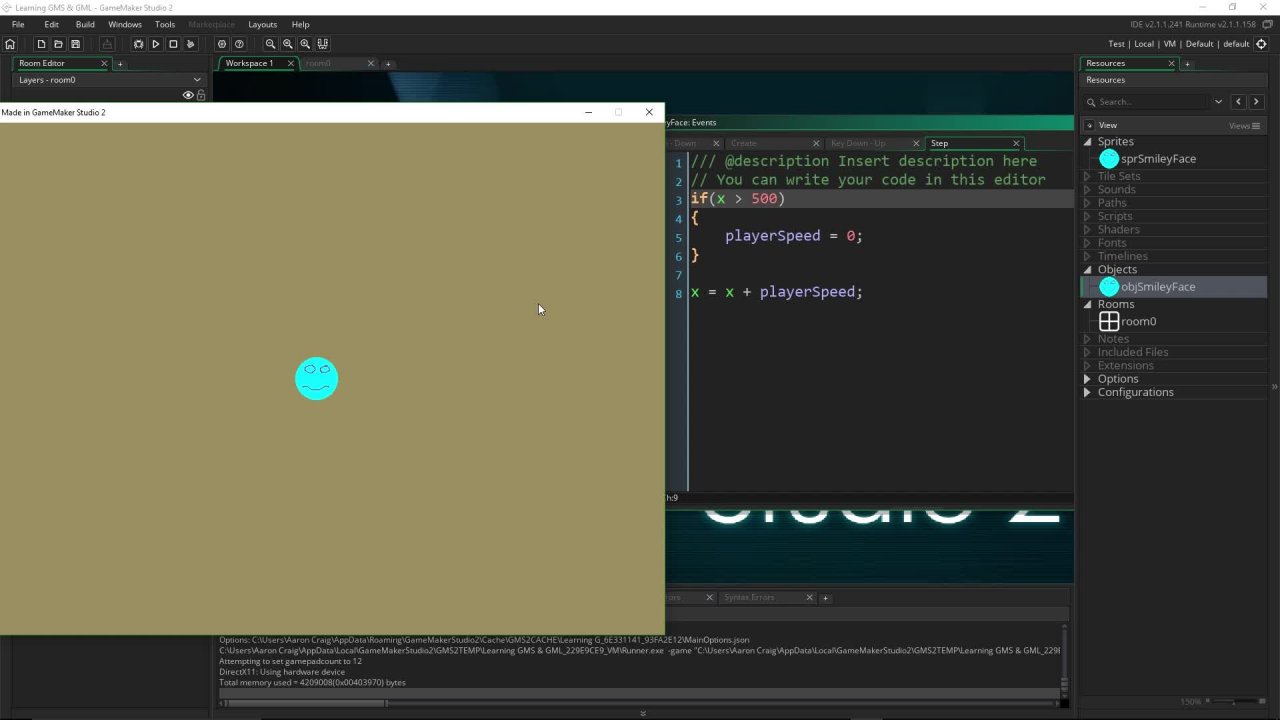
Task: Run the game with the play icon
Action: [x=155, y=44]
